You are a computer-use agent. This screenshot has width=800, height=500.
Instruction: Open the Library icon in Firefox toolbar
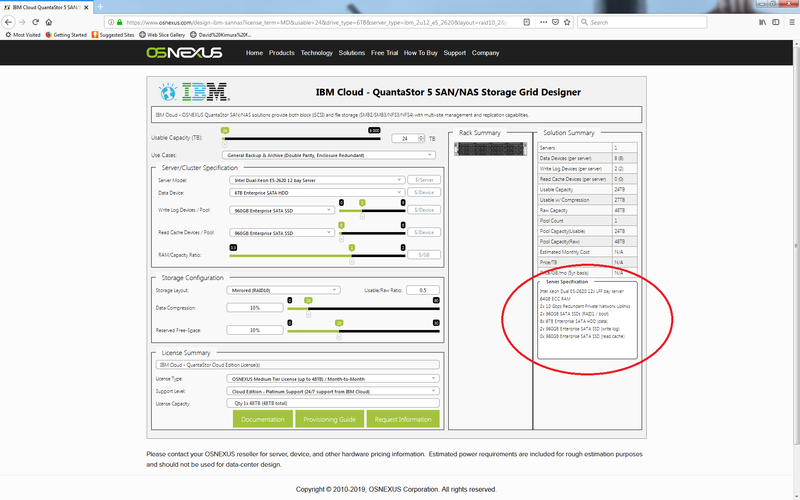[x=762, y=22]
